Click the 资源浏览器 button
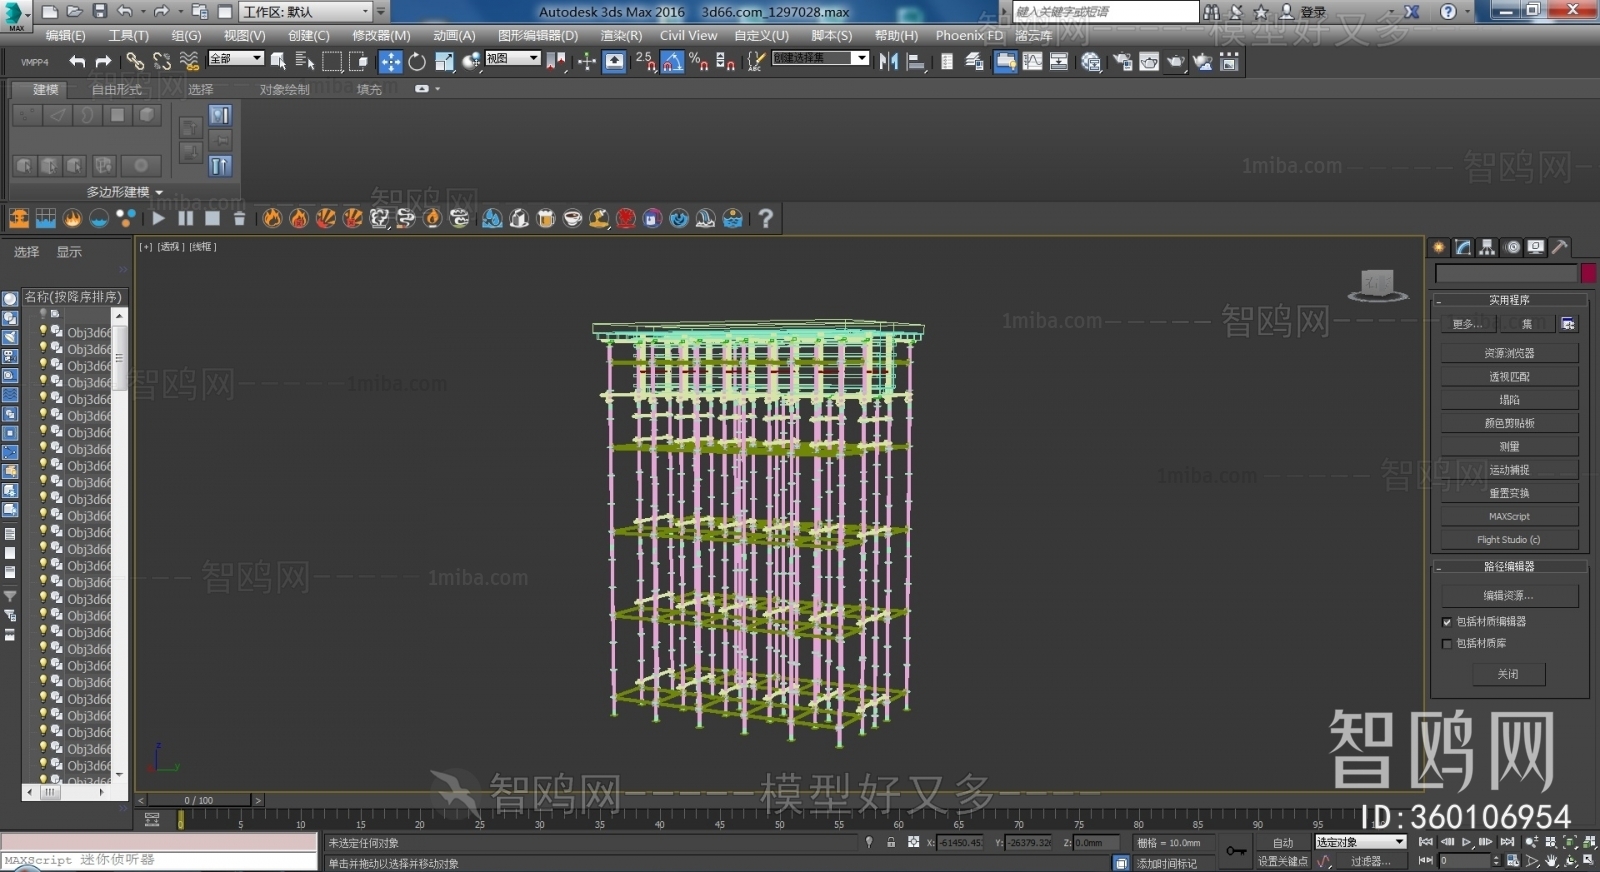Image resolution: width=1600 pixels, height=872 pixels. 1508,353
